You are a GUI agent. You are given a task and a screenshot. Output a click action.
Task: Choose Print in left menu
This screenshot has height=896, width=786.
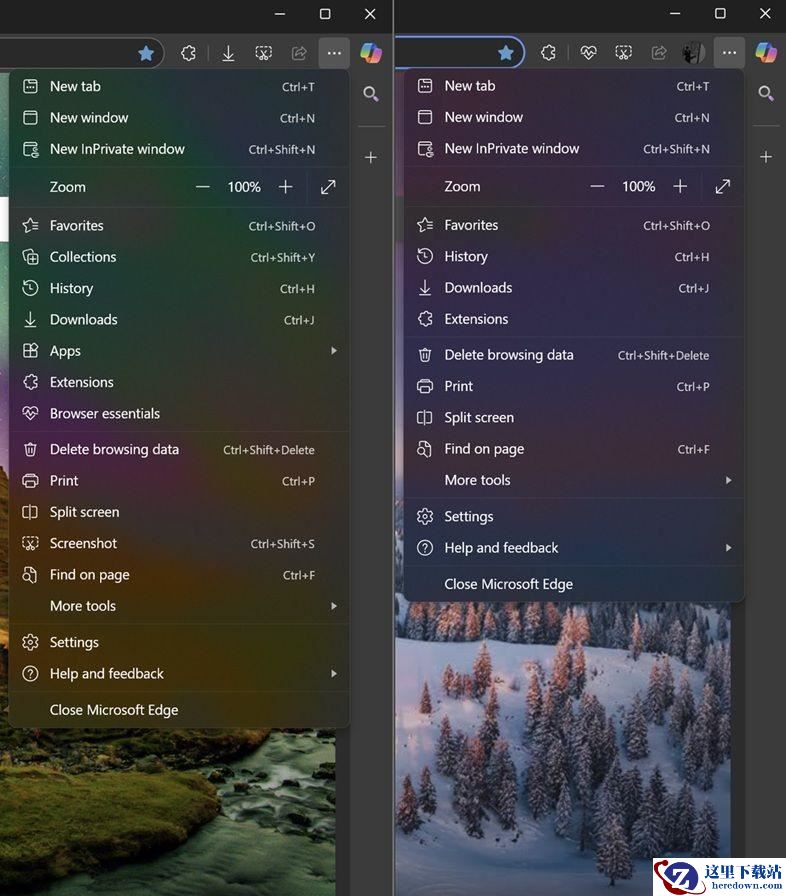(179, 481)
